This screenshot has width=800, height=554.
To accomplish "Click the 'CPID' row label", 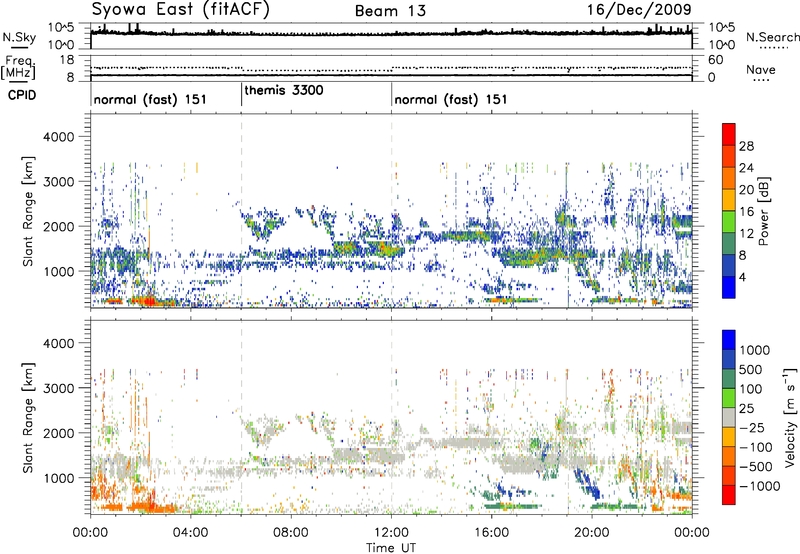I will tap(22, 95).
